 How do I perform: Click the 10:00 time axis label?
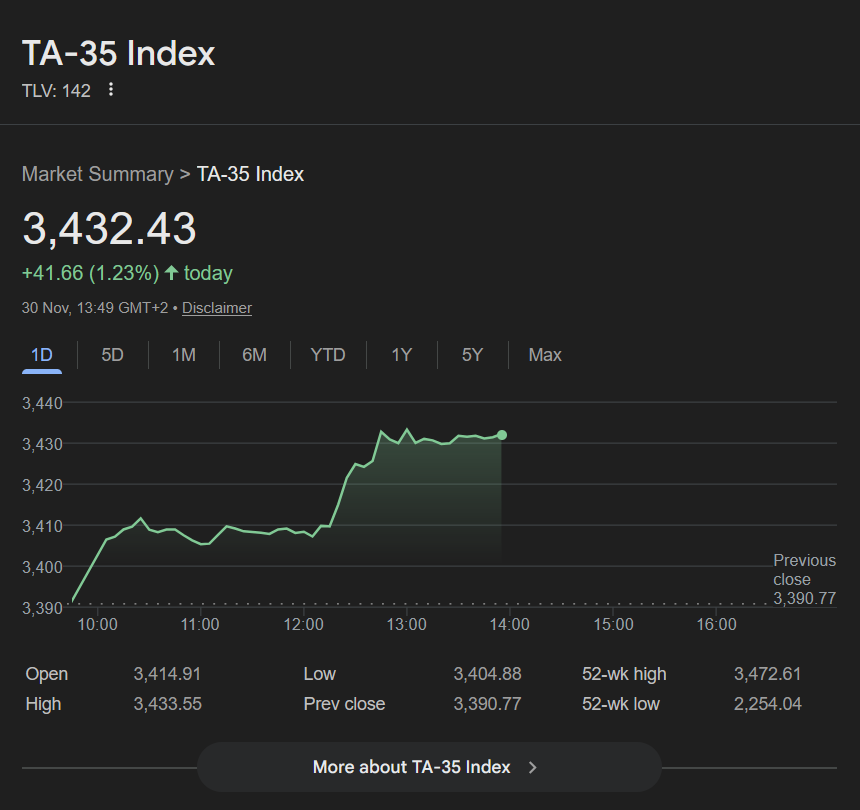tap(98, 624)
